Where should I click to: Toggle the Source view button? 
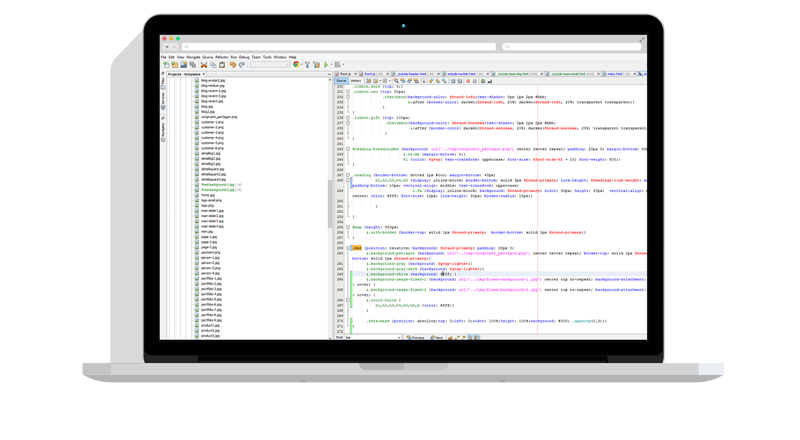(340, 81)
